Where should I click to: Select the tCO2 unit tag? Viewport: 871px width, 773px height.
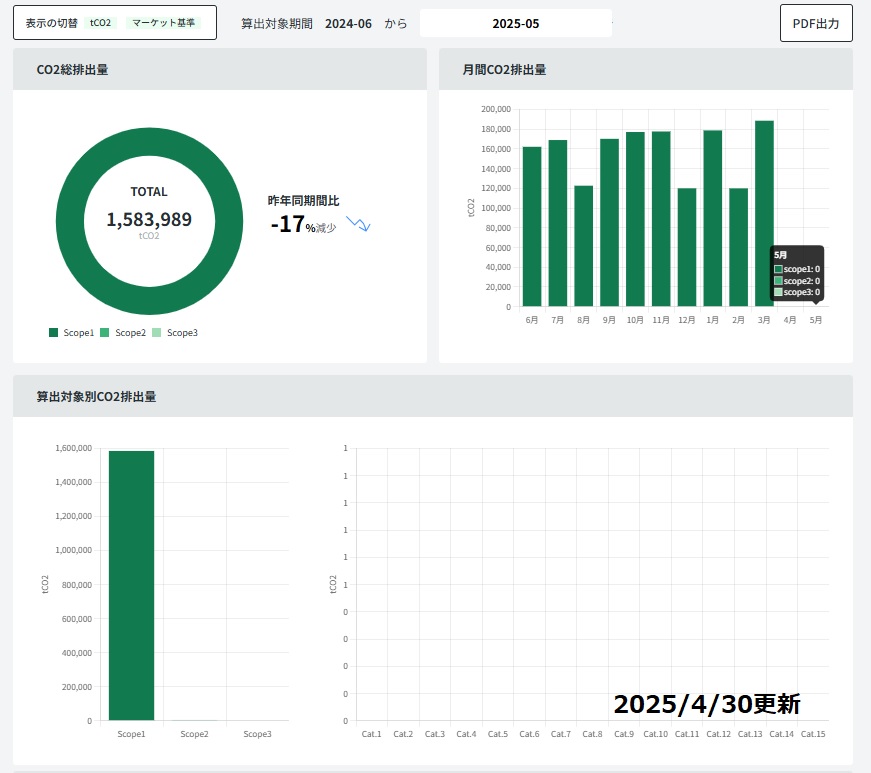click(x=101, y=23)
